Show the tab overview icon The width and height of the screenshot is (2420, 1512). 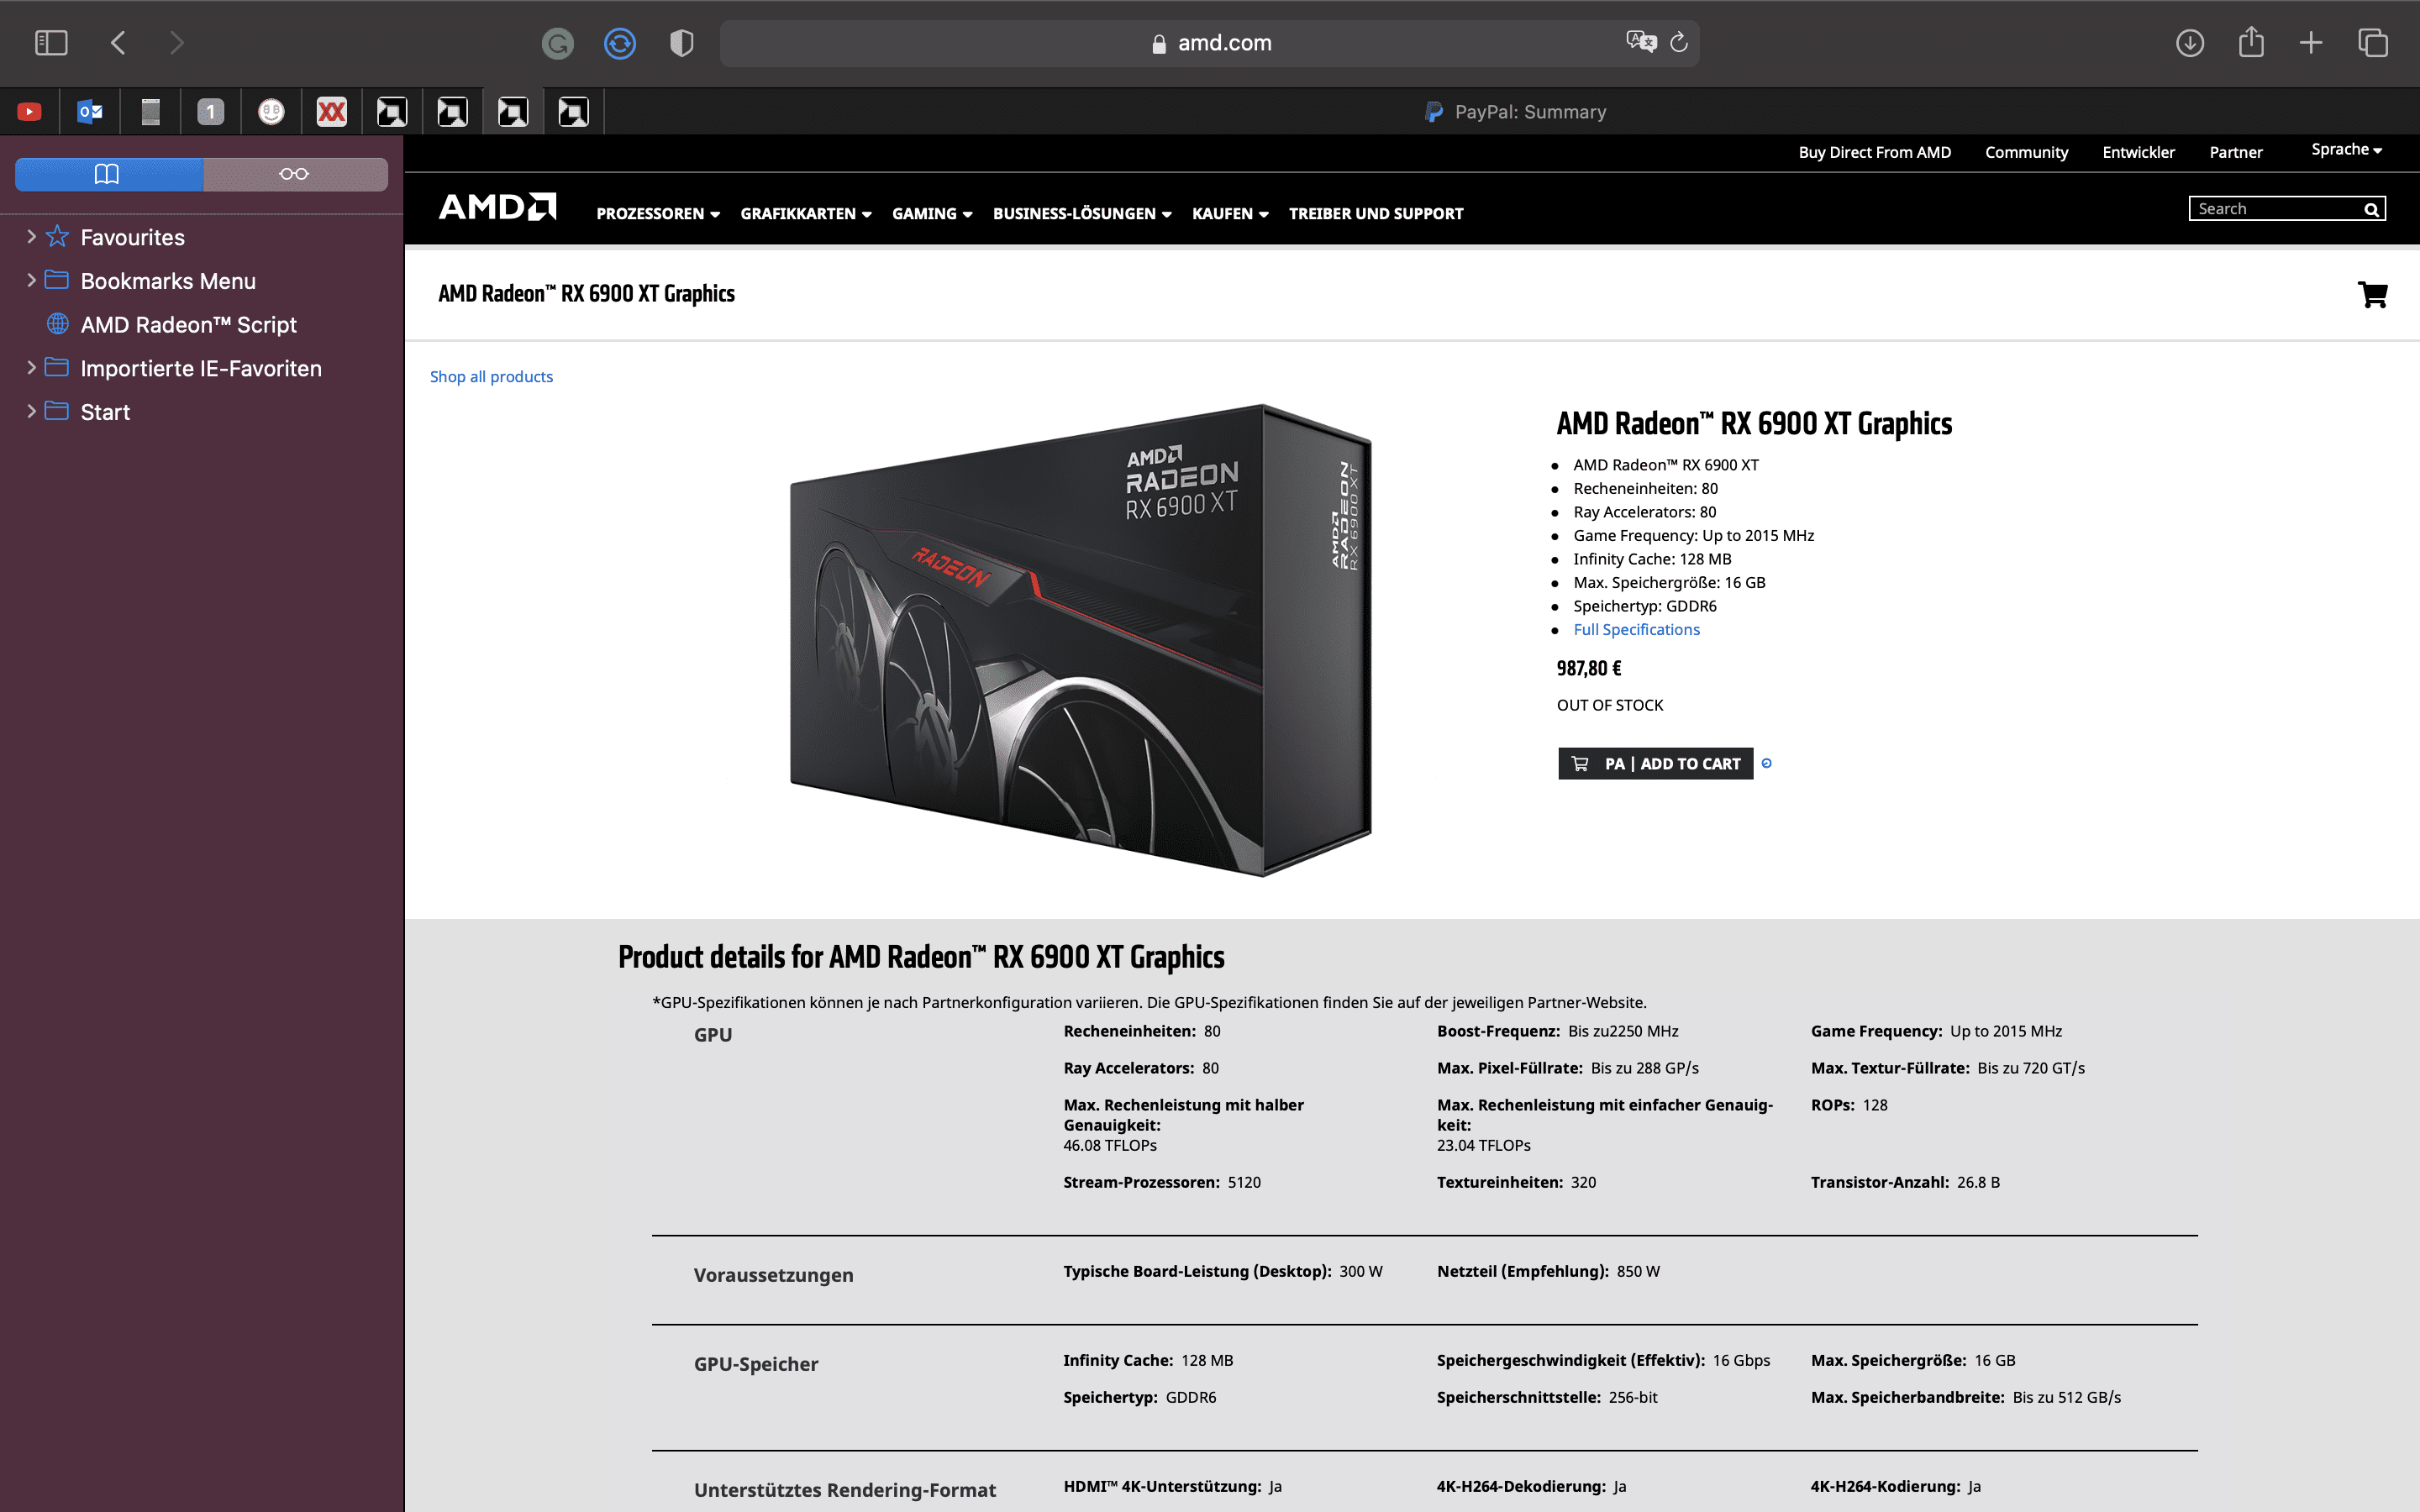click(x=2373, y=43)
